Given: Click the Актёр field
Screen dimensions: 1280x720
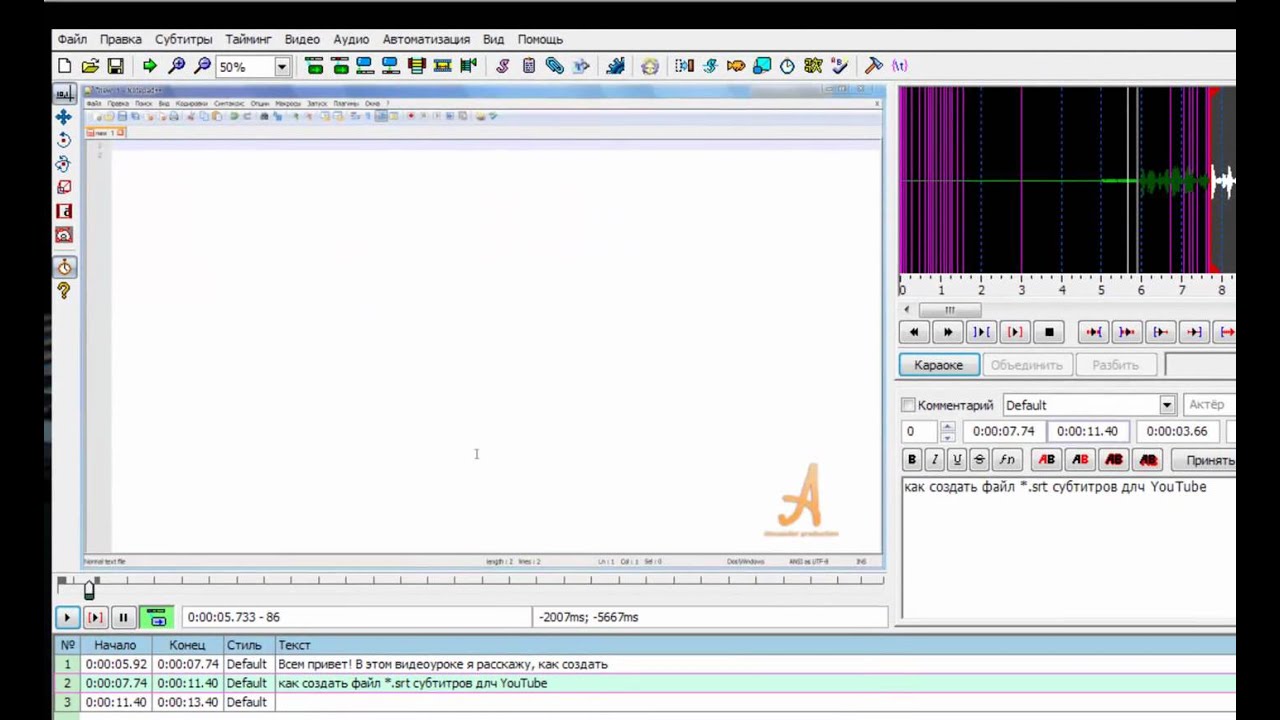Looking at the screenshot, I should [x=1210, y=405].
